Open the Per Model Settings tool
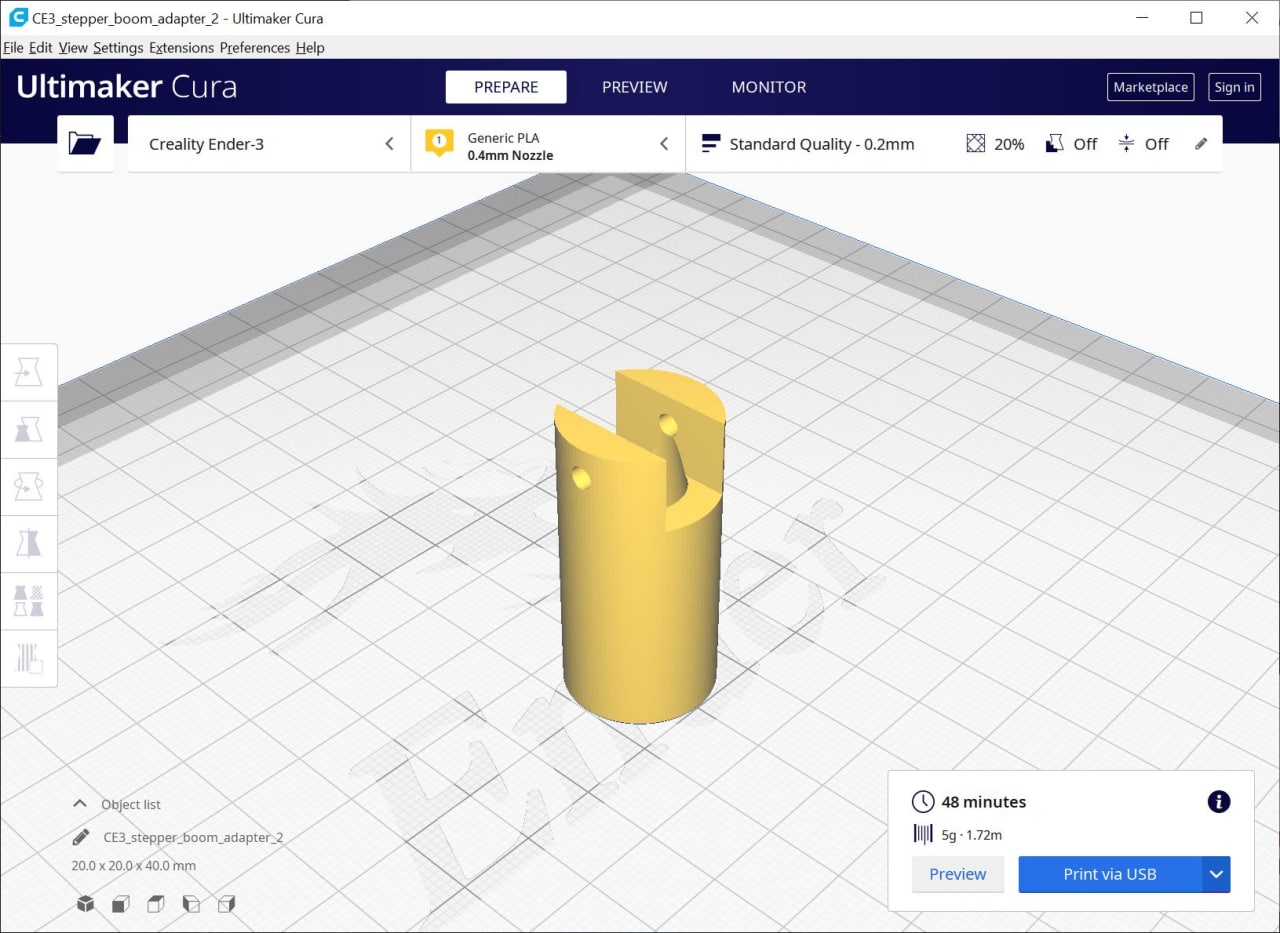The image size is (1280, 933). pyautogui.click(x=29, y=601)
